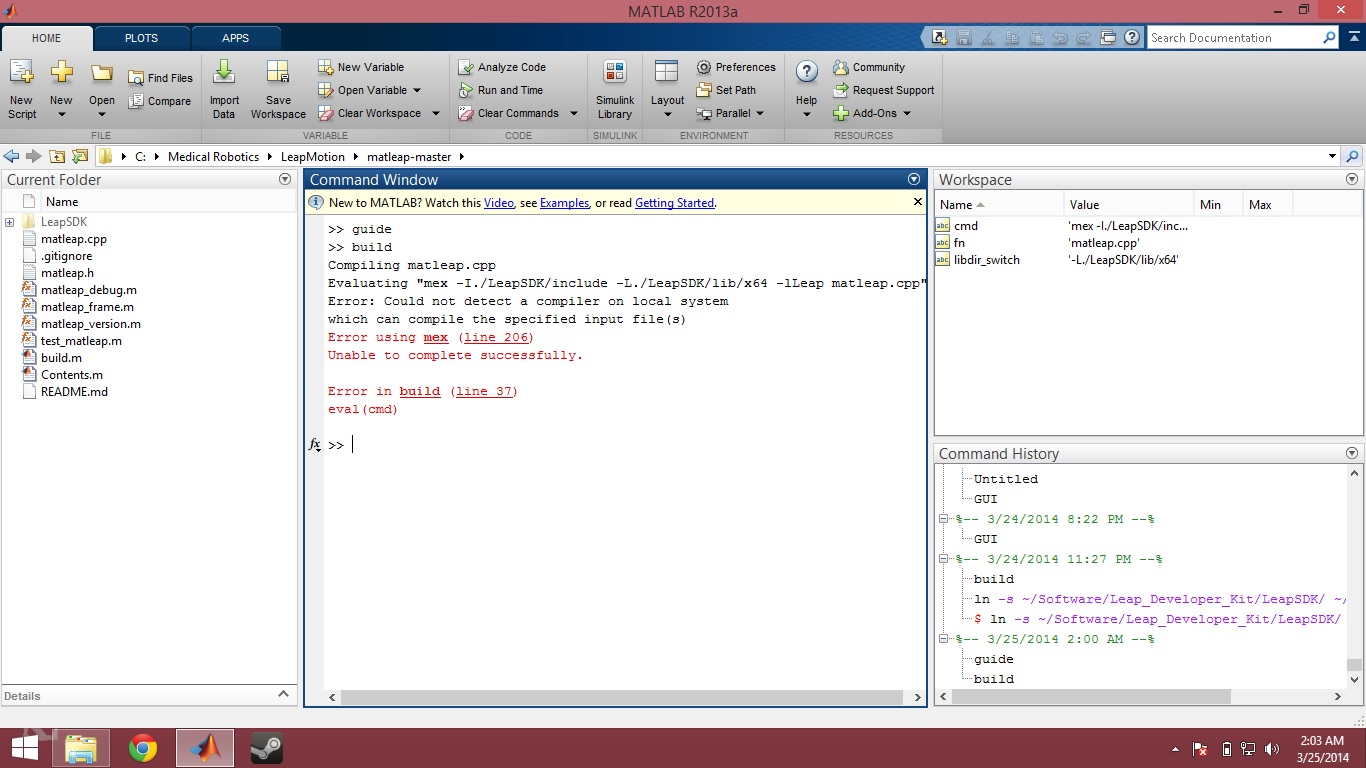
Task: Click the quick access help icon
Action: click(1132, 38)
